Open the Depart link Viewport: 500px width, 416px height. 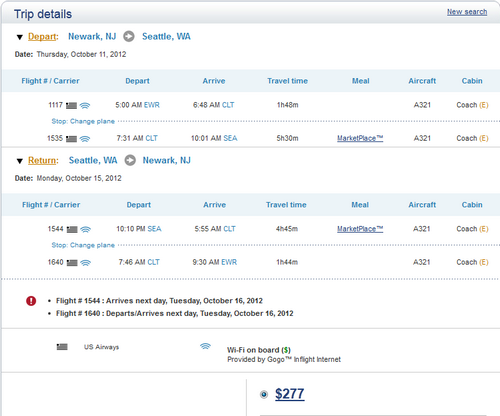42,36
